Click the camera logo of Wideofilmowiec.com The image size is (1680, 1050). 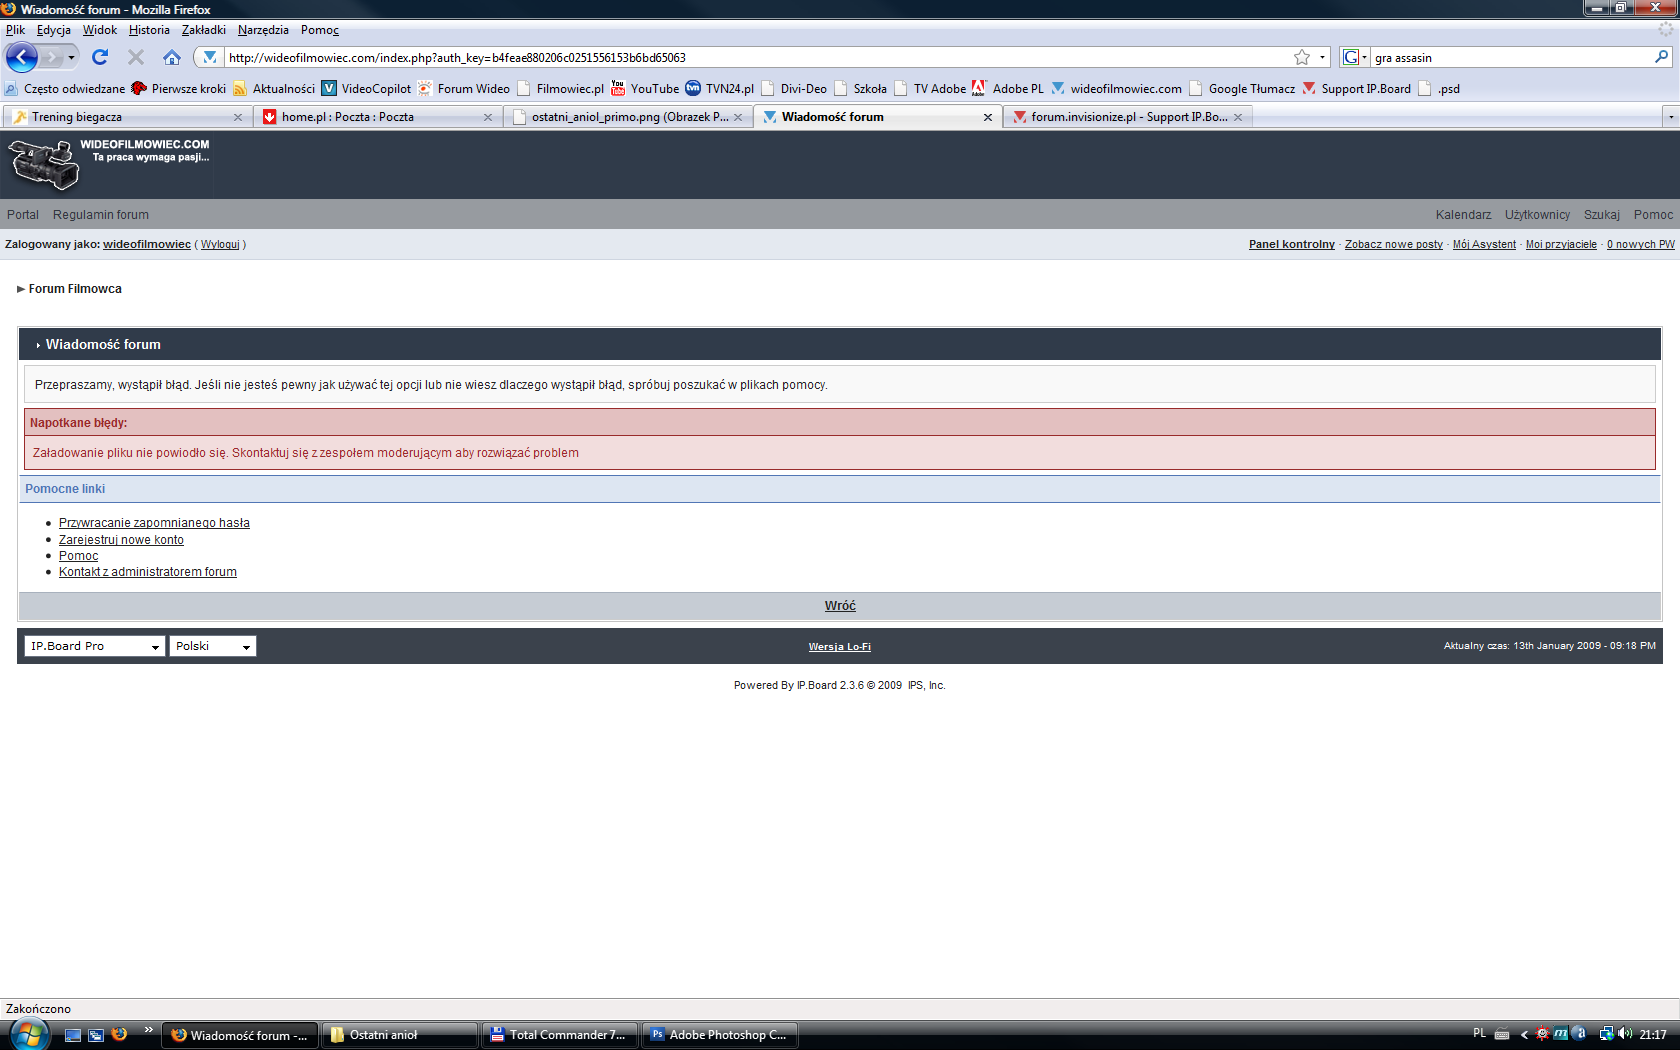click(44, 164)
